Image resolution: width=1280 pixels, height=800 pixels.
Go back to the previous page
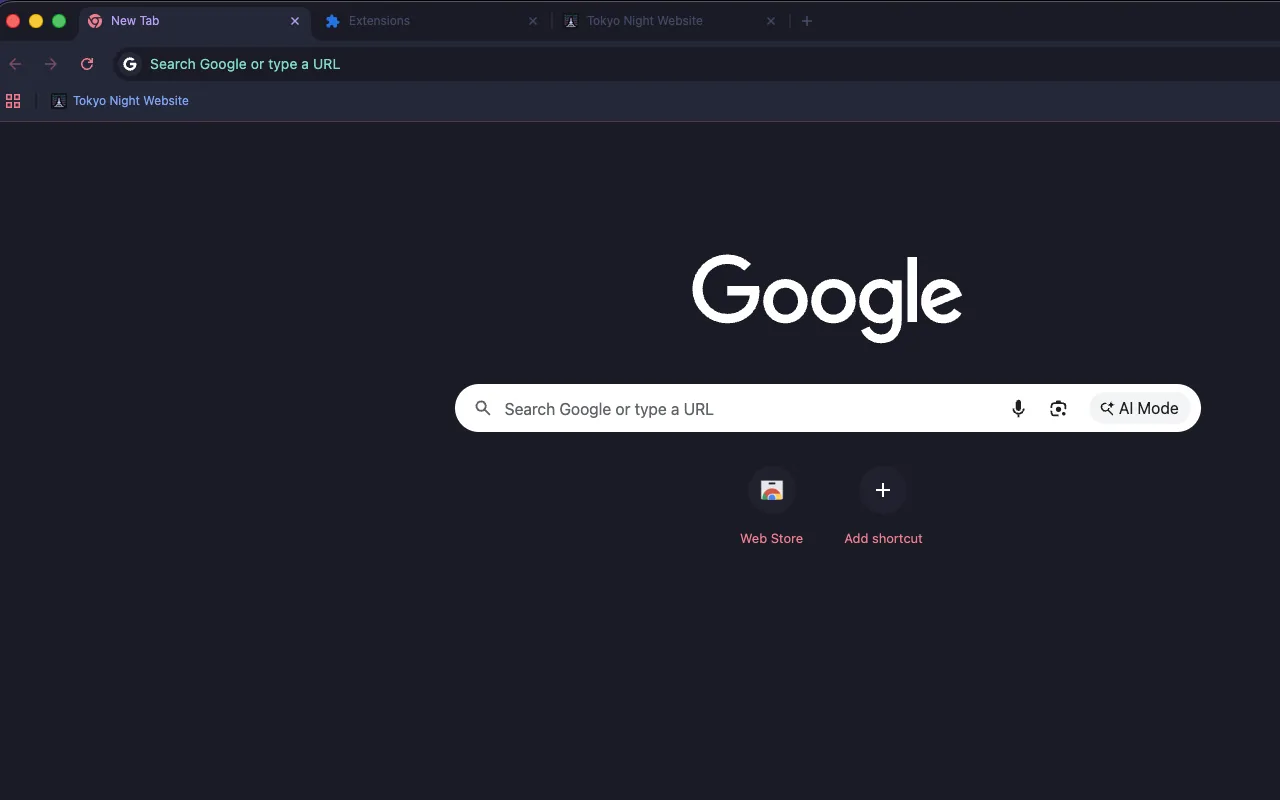tap(15, 64)
